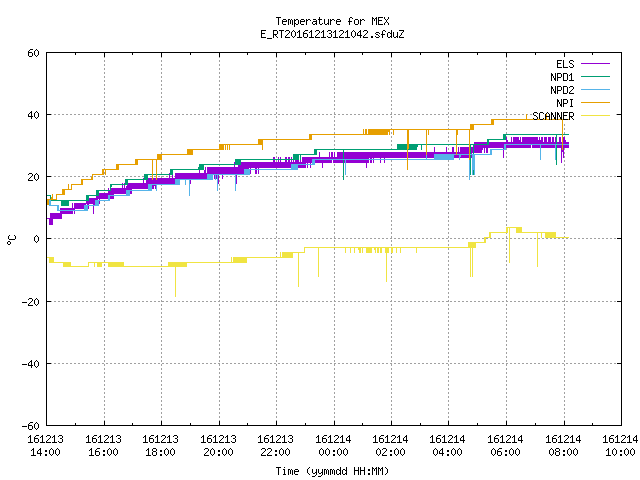Click the x-axis tick 161214 04:00

(448, 446)
